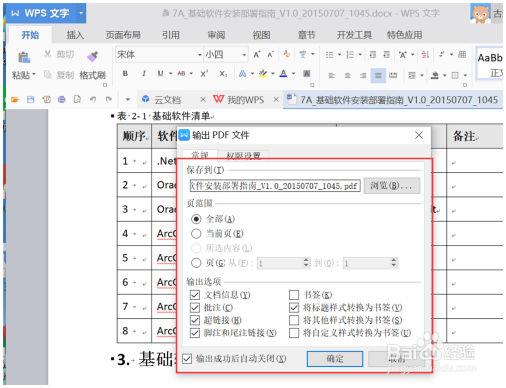506x388 pixels.
Task: Open the quick access toolbar customize arrow
Action: [127, 99]
